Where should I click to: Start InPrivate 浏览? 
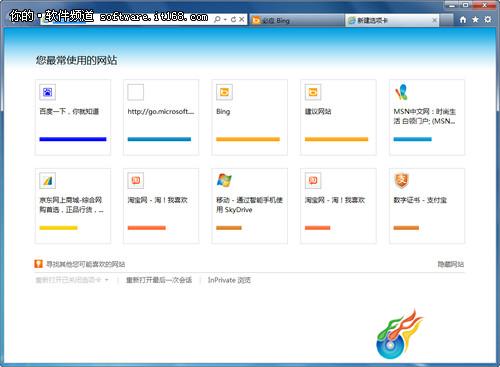[x=229, y=280]
